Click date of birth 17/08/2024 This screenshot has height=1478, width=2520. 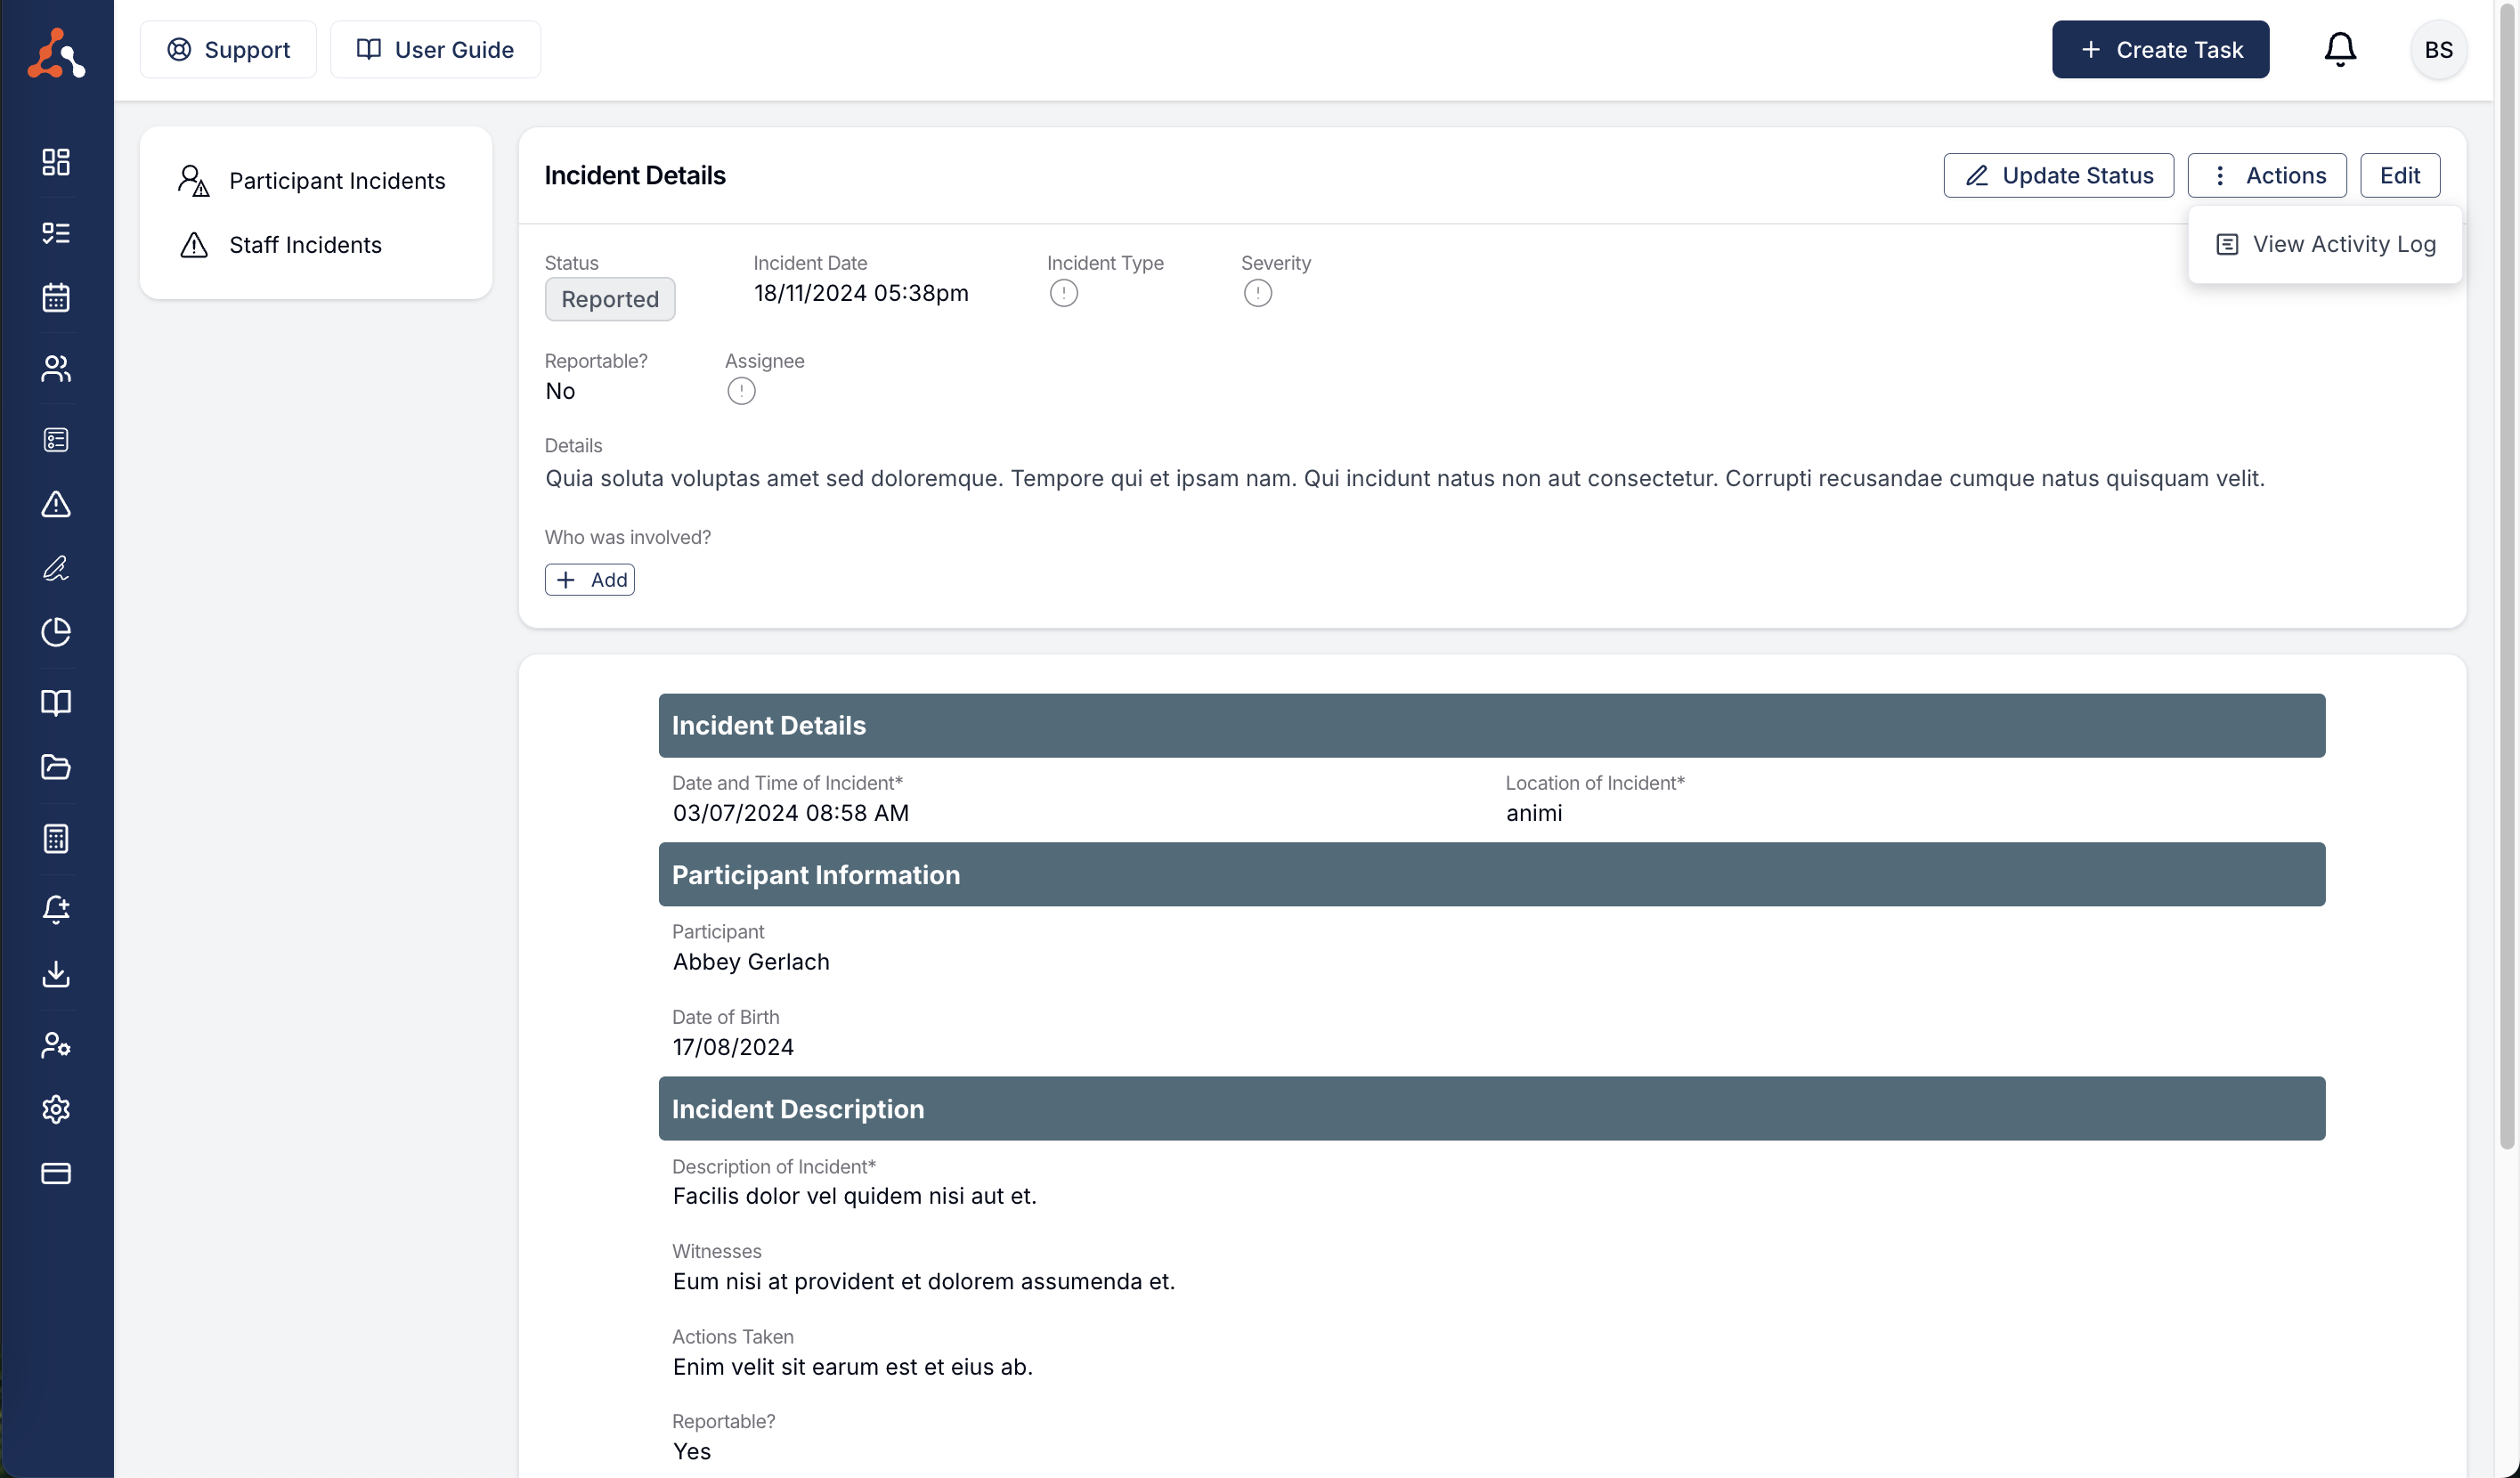tap(733, 1047)
